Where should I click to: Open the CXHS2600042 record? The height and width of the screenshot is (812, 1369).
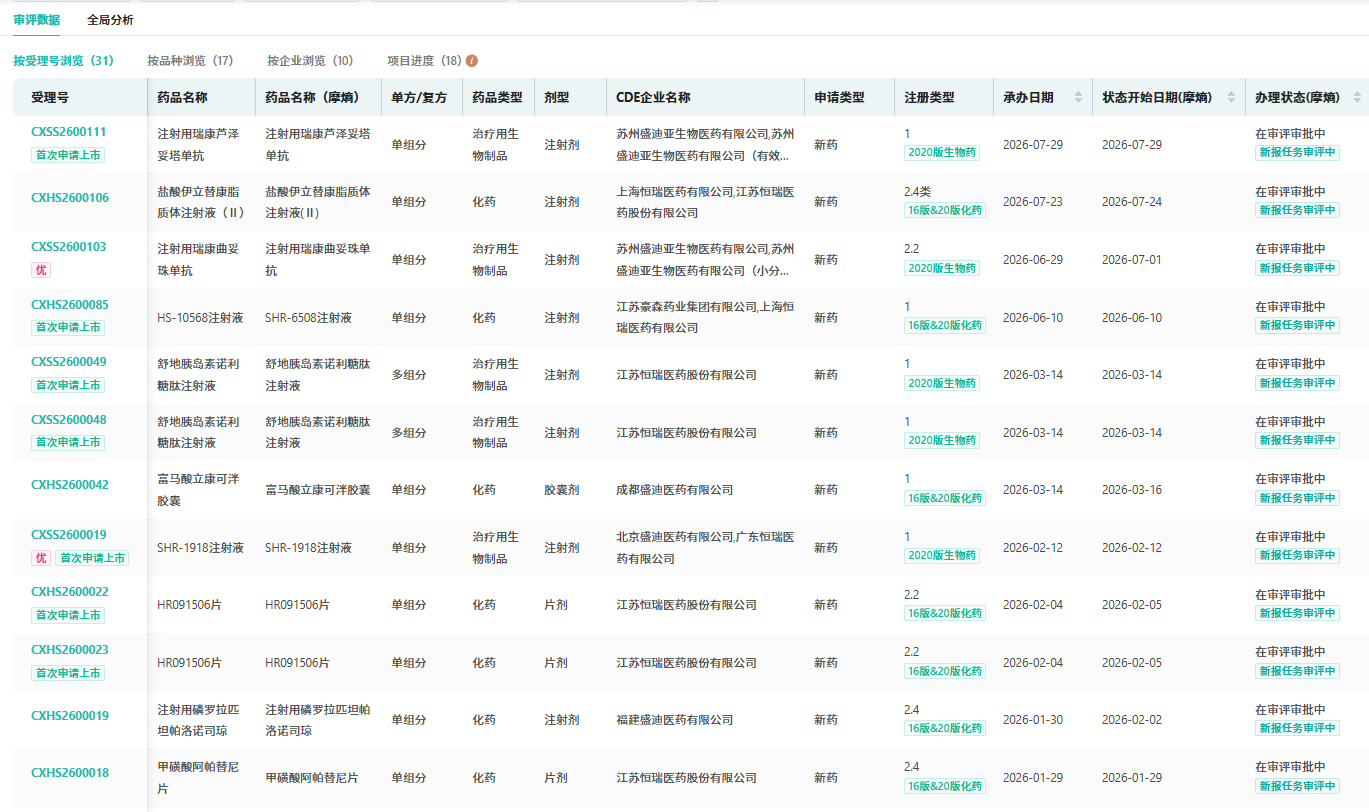pyautogui.click(x=70, y=485)
